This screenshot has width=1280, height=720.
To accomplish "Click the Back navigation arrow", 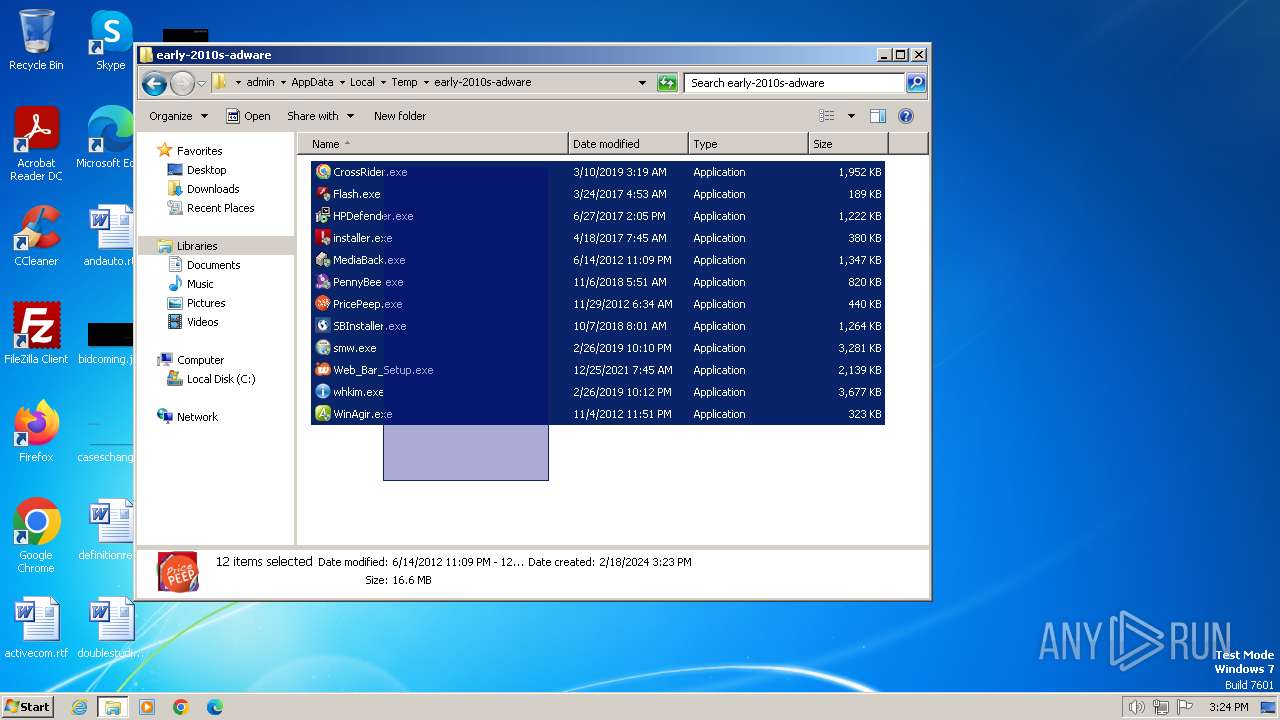I will click(154, 83).
